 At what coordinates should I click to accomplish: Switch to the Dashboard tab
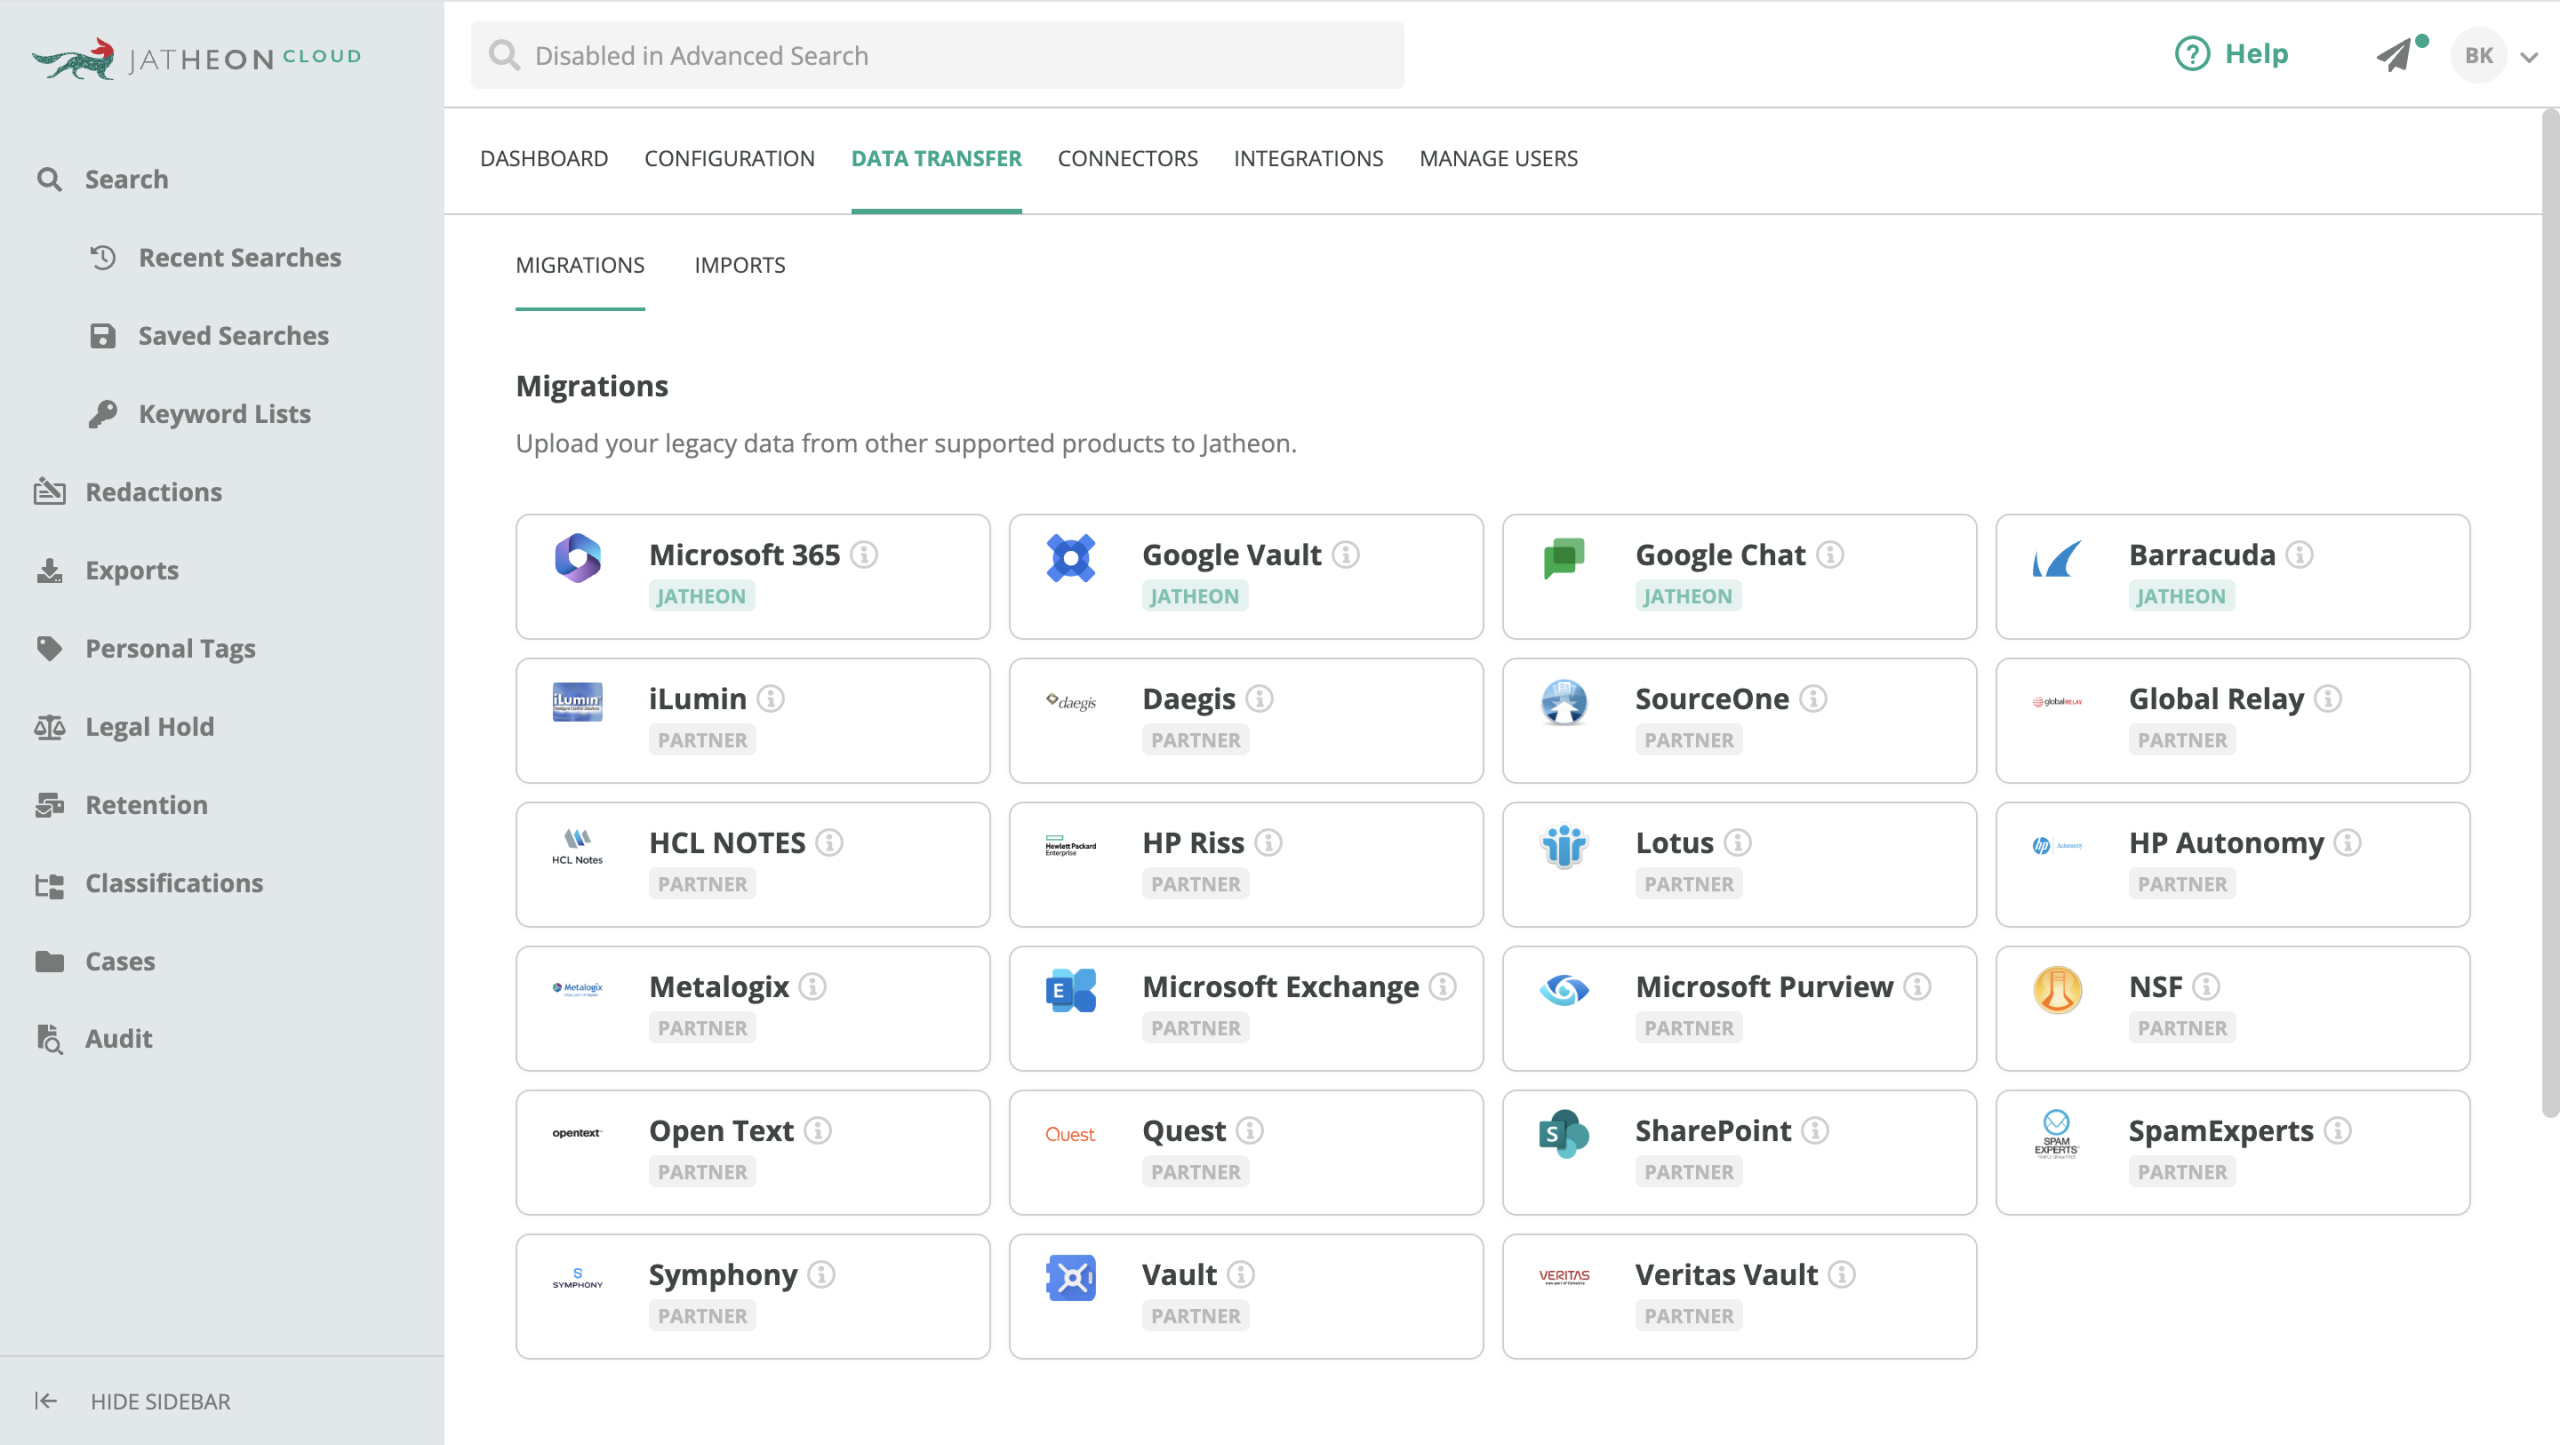pyautogui.click(x=544, y=158)
